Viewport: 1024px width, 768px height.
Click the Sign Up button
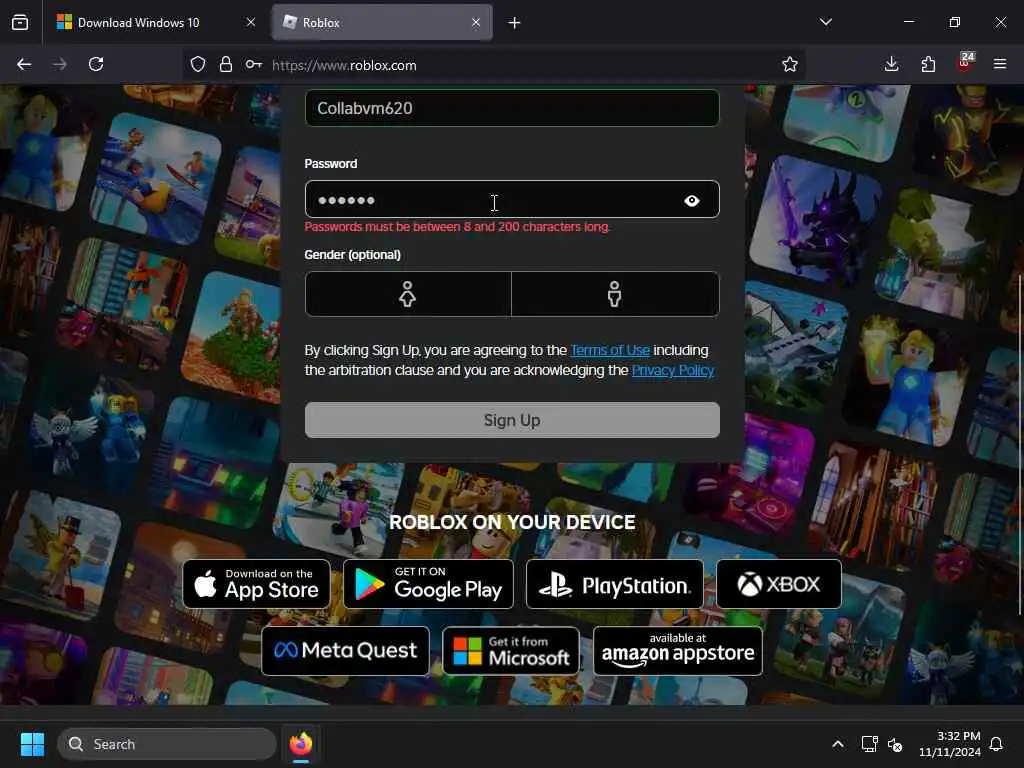512,420
